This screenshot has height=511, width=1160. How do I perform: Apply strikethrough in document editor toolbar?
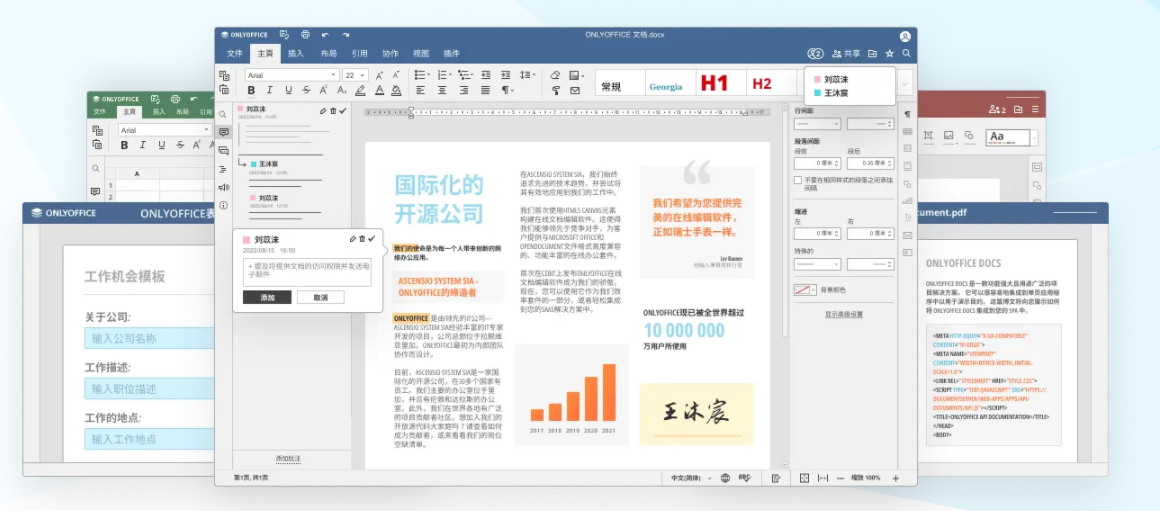306,90
